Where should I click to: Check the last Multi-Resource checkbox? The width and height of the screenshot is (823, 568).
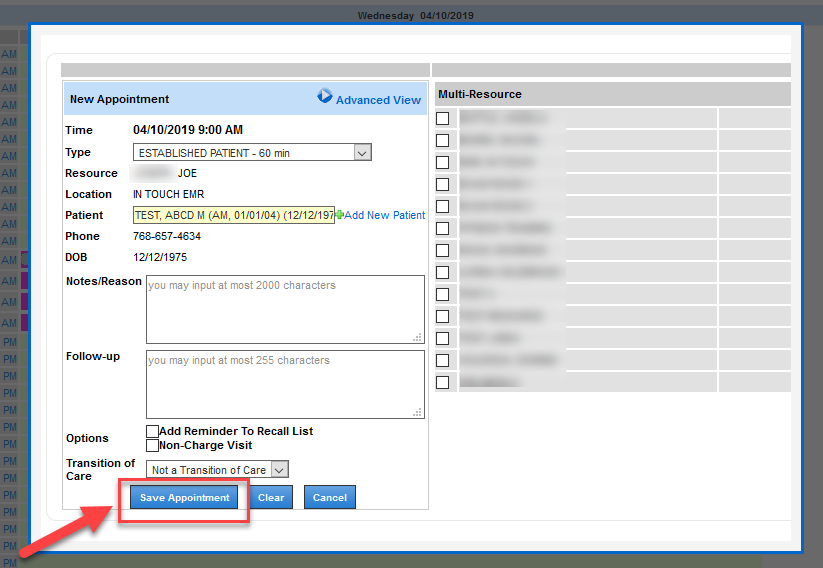tap(443, 382)
